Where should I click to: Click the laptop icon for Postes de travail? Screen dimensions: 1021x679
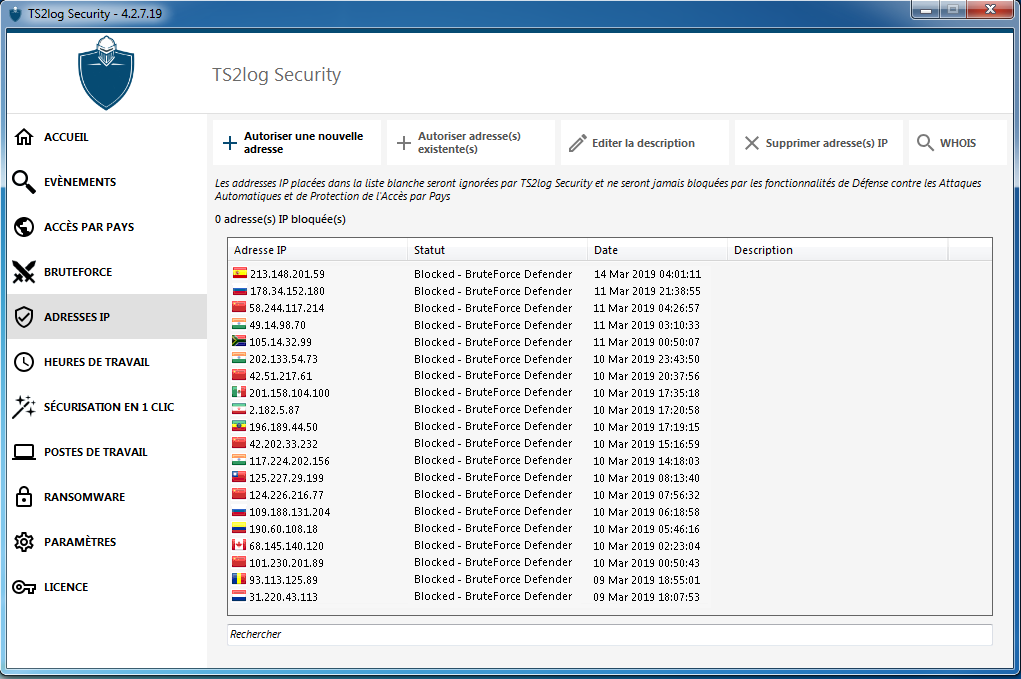point(24,452)
